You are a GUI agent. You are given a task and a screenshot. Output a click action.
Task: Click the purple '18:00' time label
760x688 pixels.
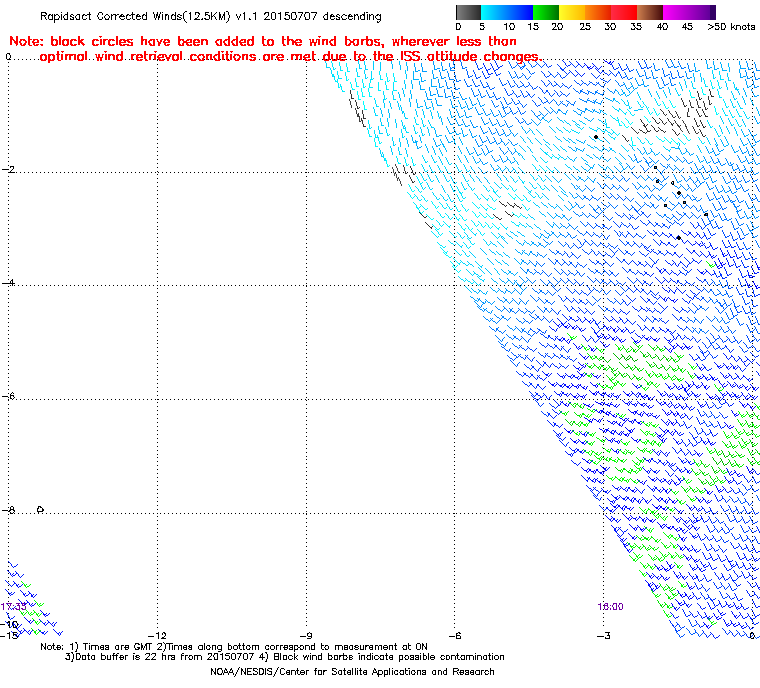(x=610, y=607)
